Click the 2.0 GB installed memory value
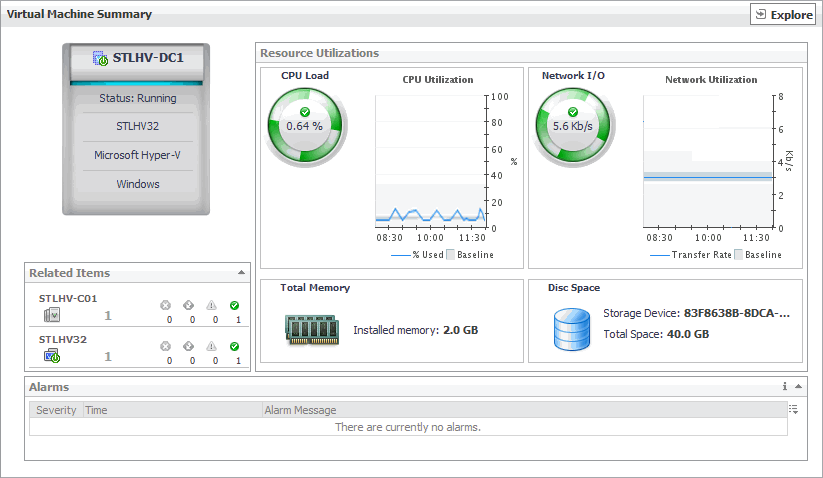This screenshot has height=478, width=823. [460, 330]
